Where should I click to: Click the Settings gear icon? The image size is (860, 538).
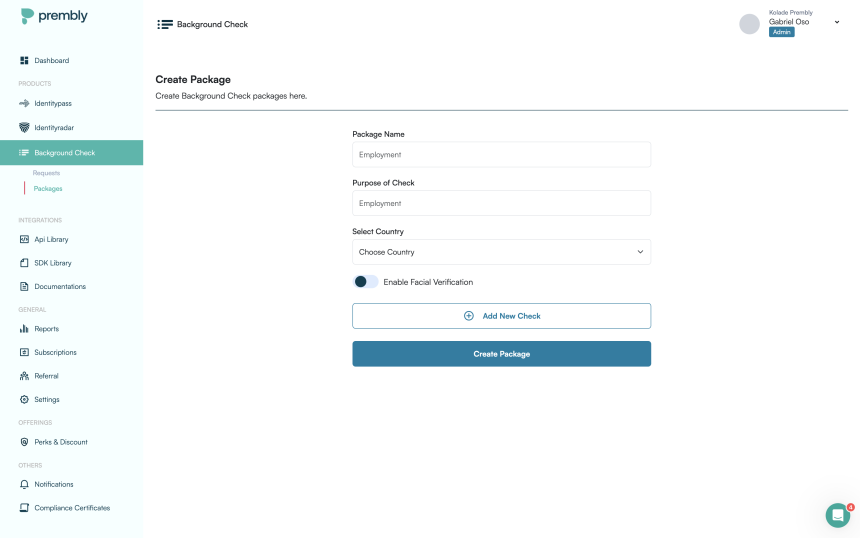[24, 400]
